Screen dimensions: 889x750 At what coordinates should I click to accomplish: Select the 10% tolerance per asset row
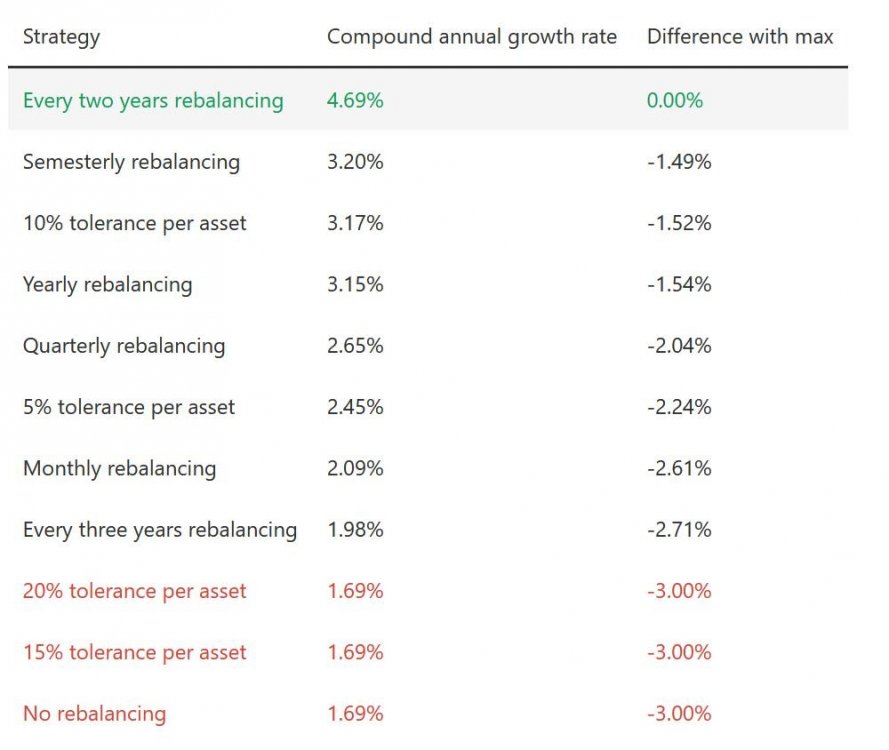click(134, 223)
